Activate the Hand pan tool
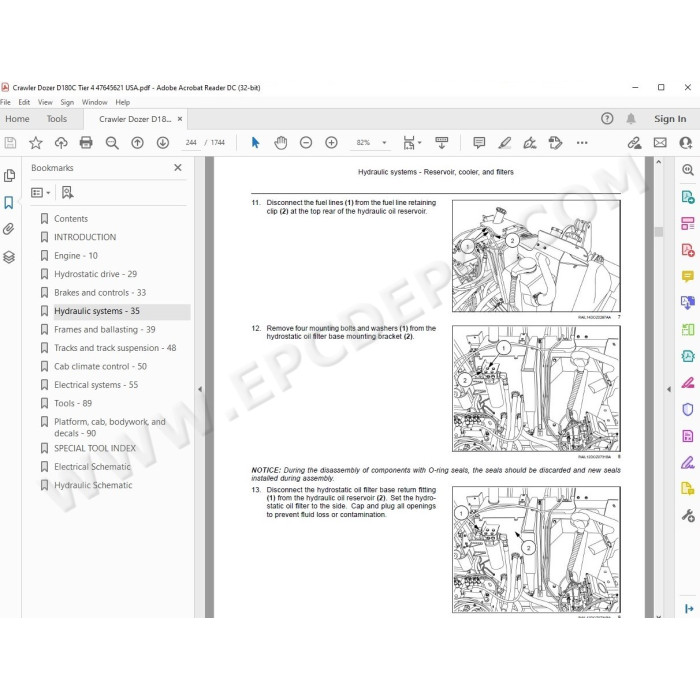This screenshot has height=700, width=700. (x=280, y=143)
